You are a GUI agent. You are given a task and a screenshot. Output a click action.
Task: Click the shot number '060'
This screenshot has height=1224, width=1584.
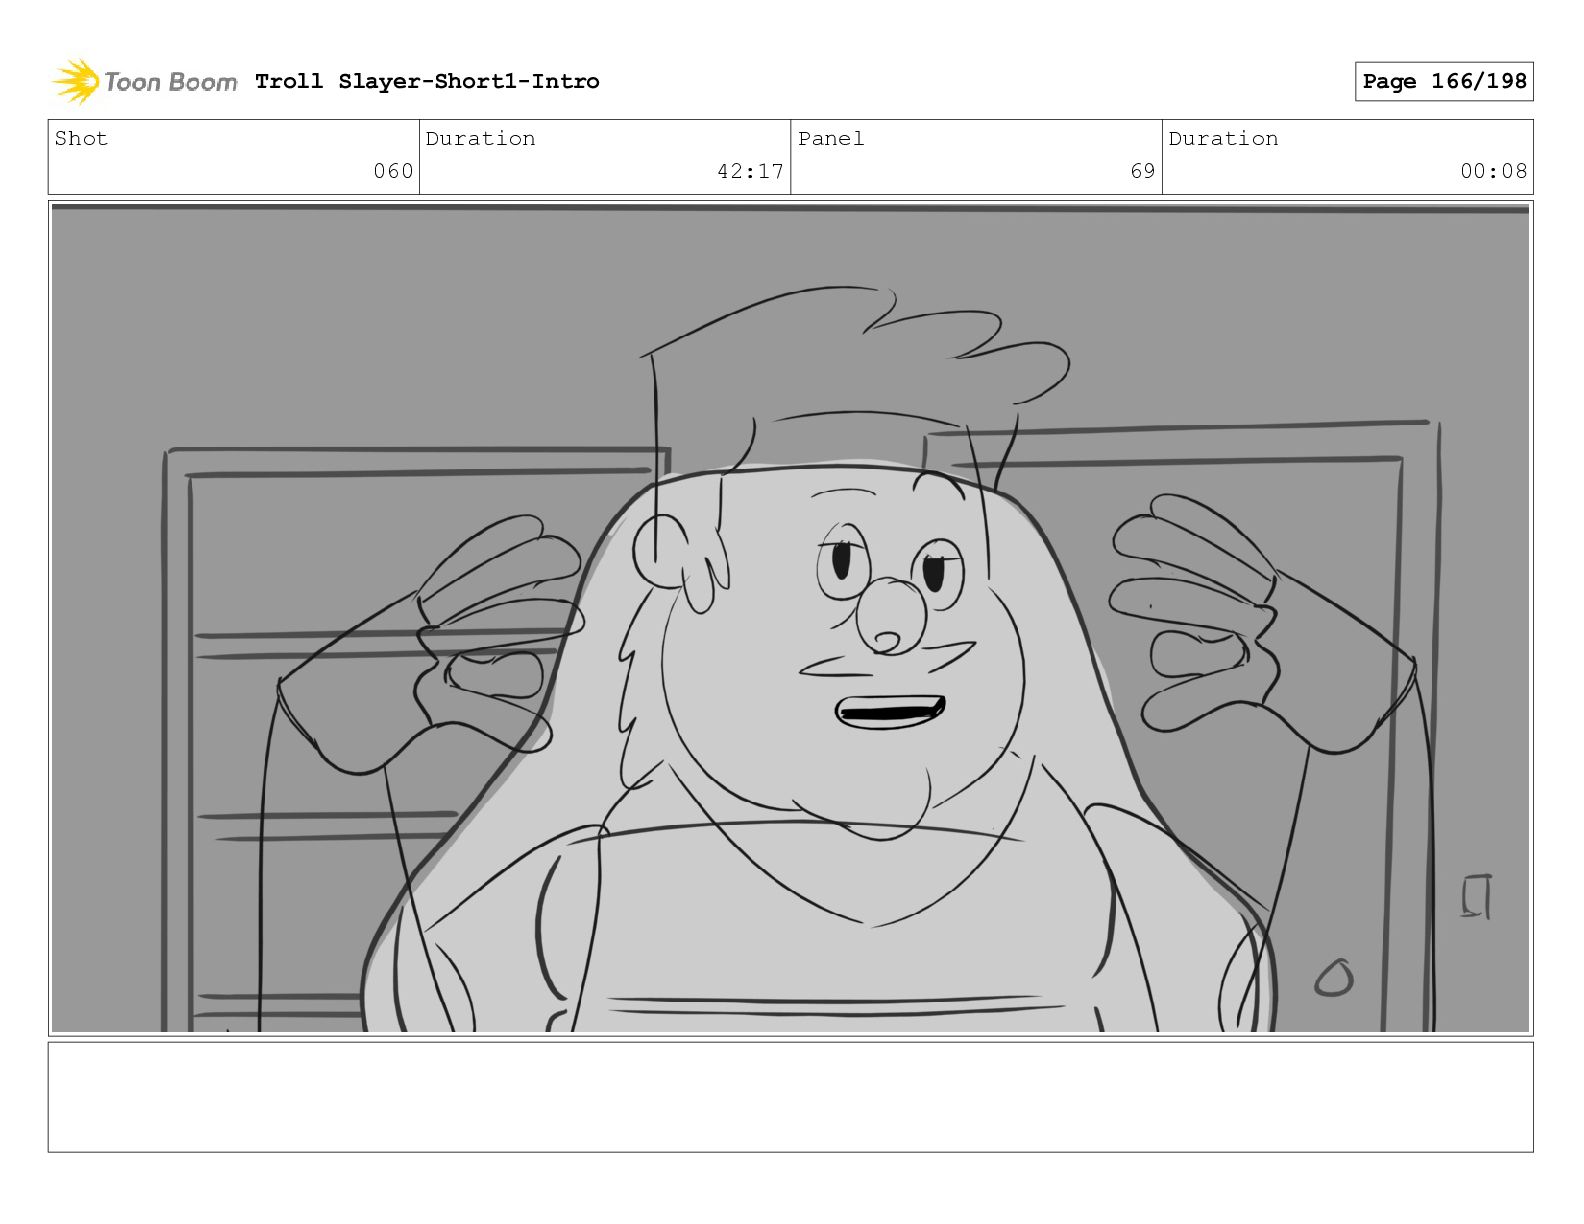point(393,171)
